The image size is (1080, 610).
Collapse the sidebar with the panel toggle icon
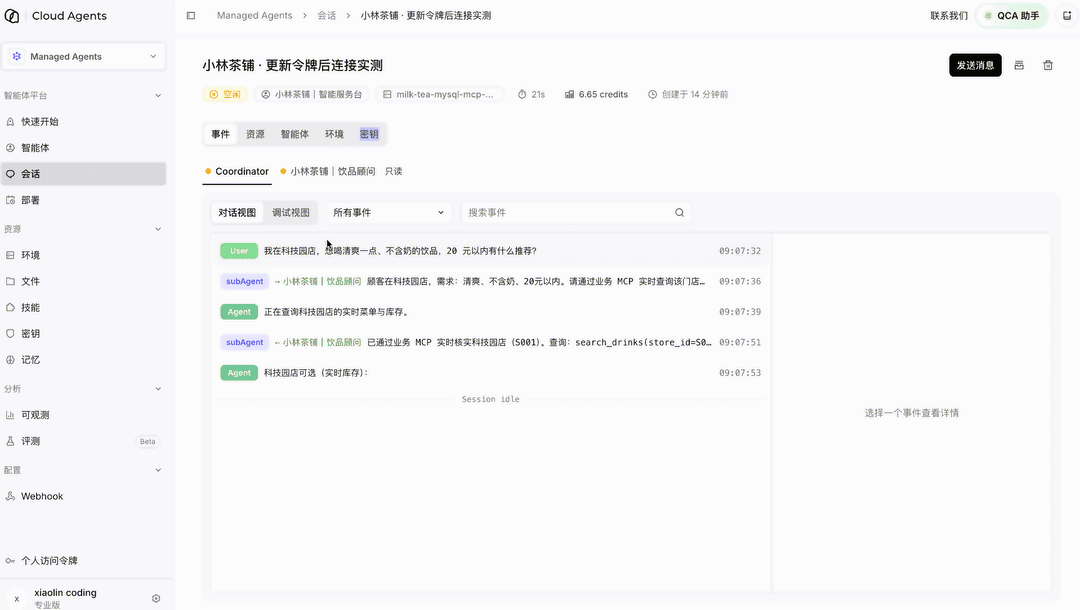191,15
